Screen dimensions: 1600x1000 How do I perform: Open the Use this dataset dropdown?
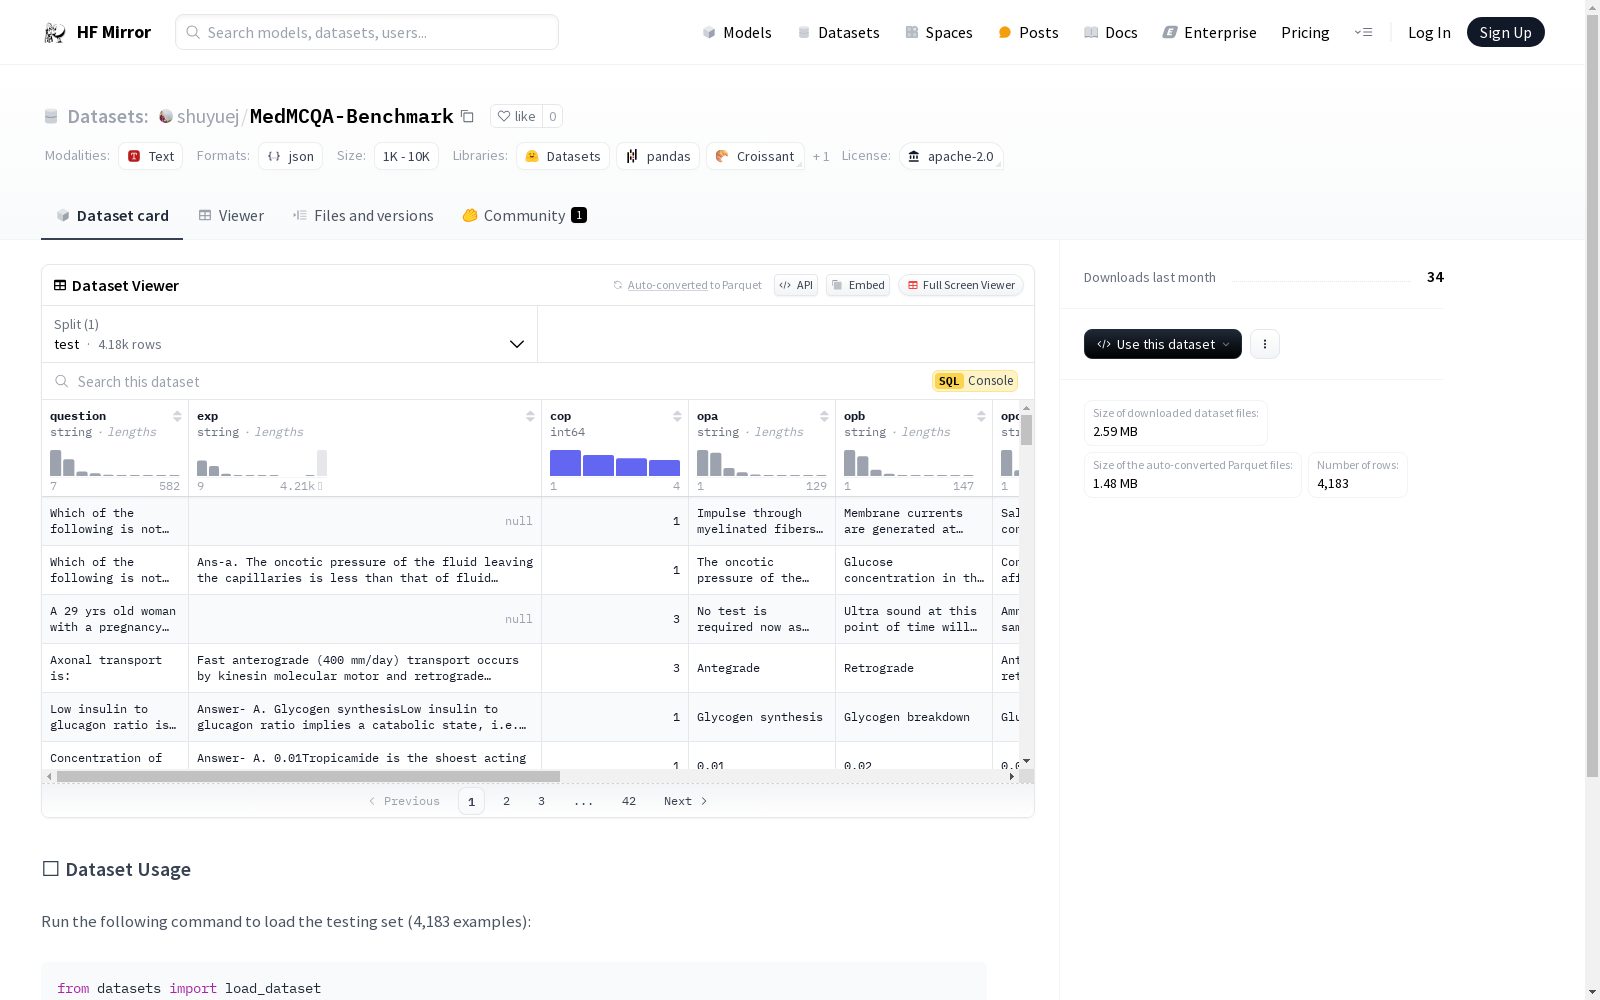(x=1163, y=344)
